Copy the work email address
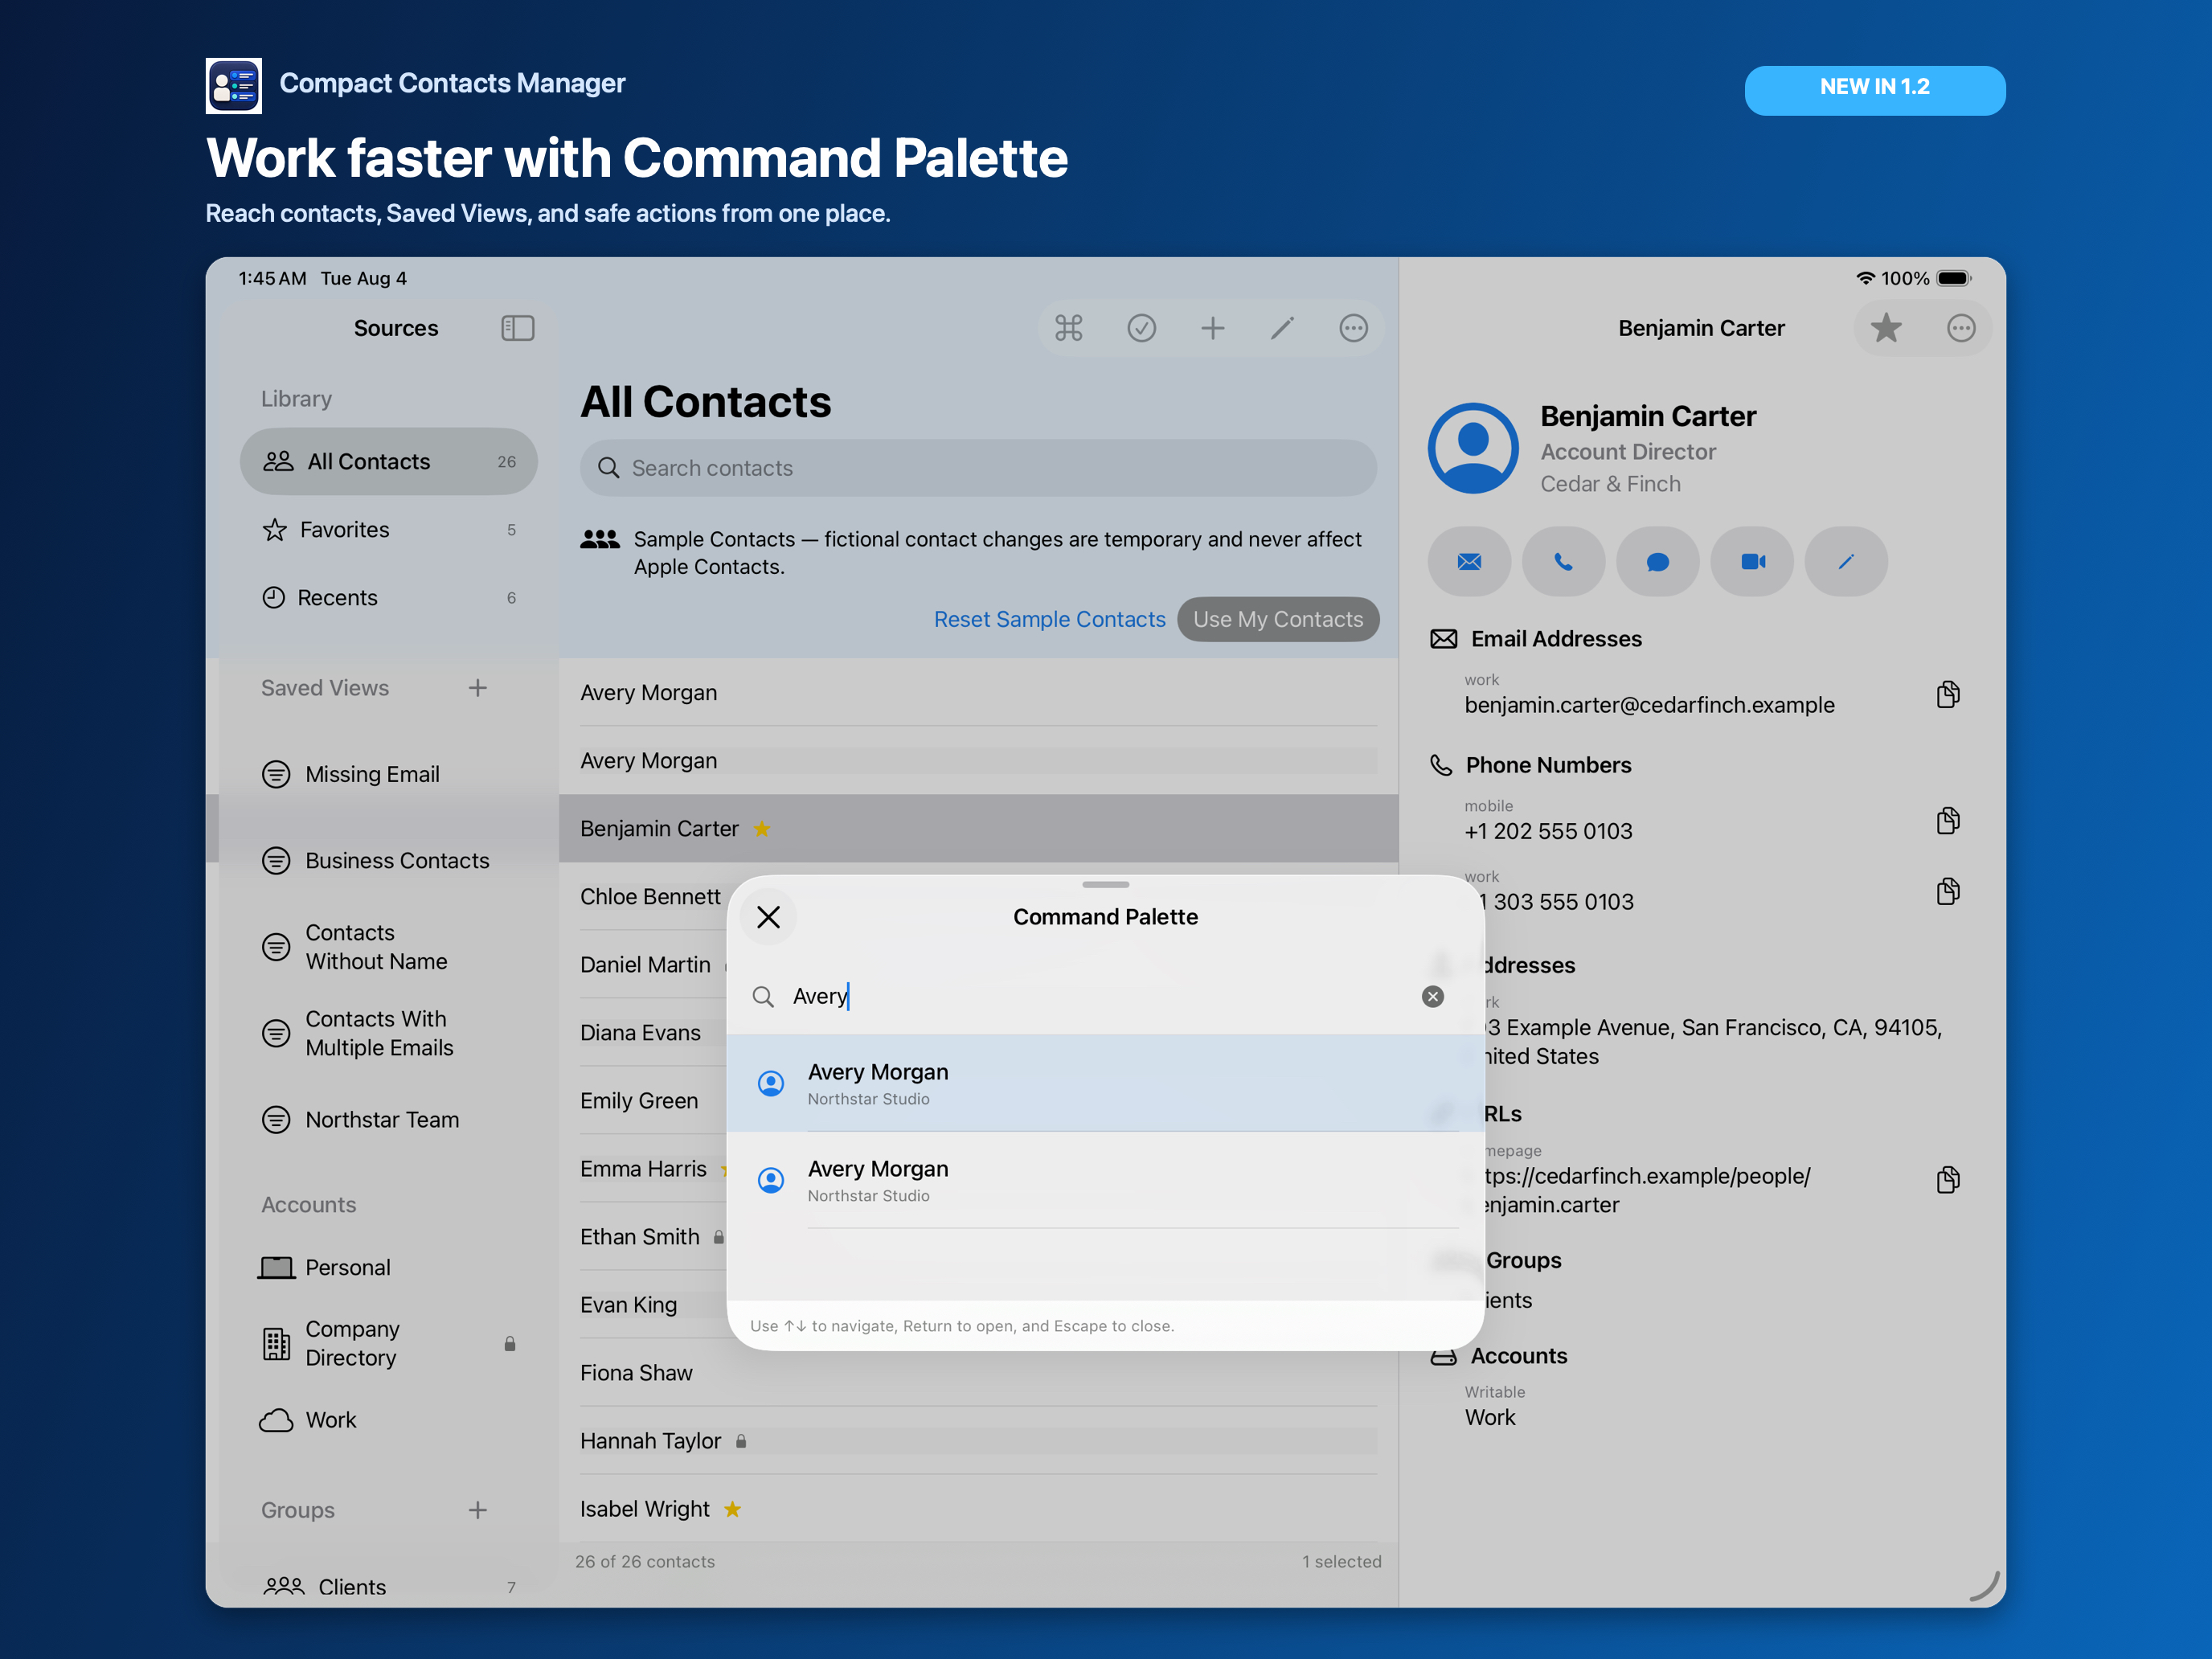This screenshot has height=1659, width=2212. pos(1948,694)
